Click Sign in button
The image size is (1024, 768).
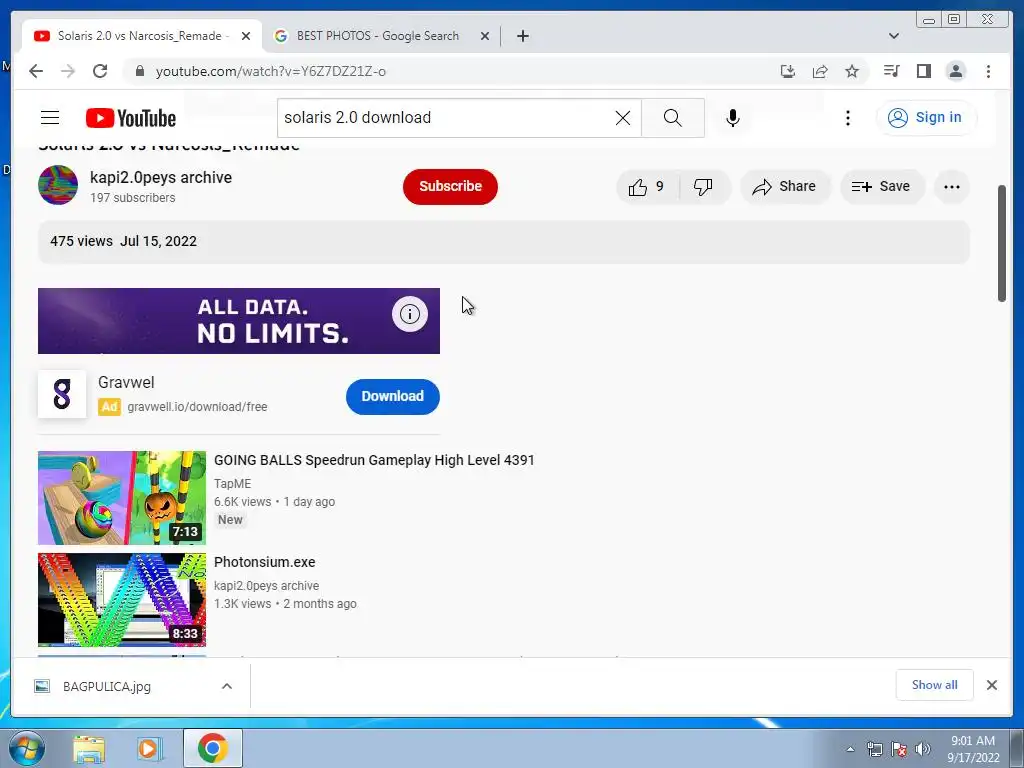pyautogui.click(x=926, y=118)
